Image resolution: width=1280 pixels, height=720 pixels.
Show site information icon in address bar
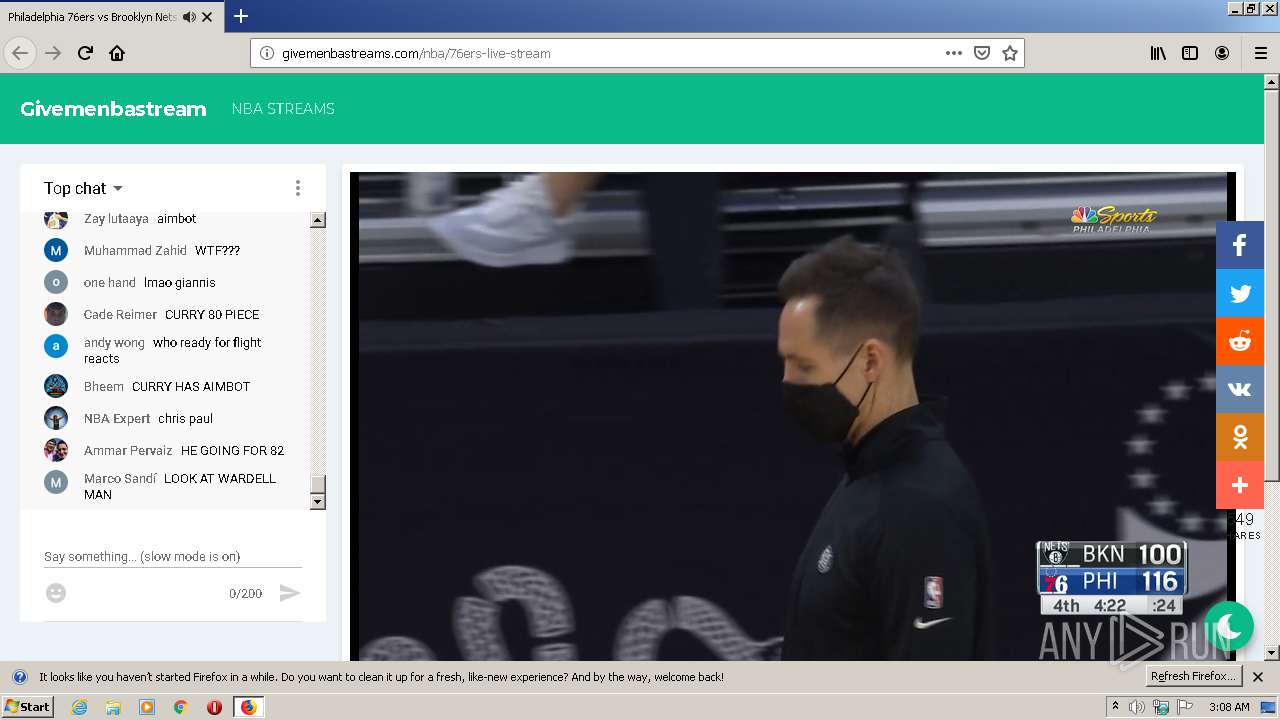266,53
